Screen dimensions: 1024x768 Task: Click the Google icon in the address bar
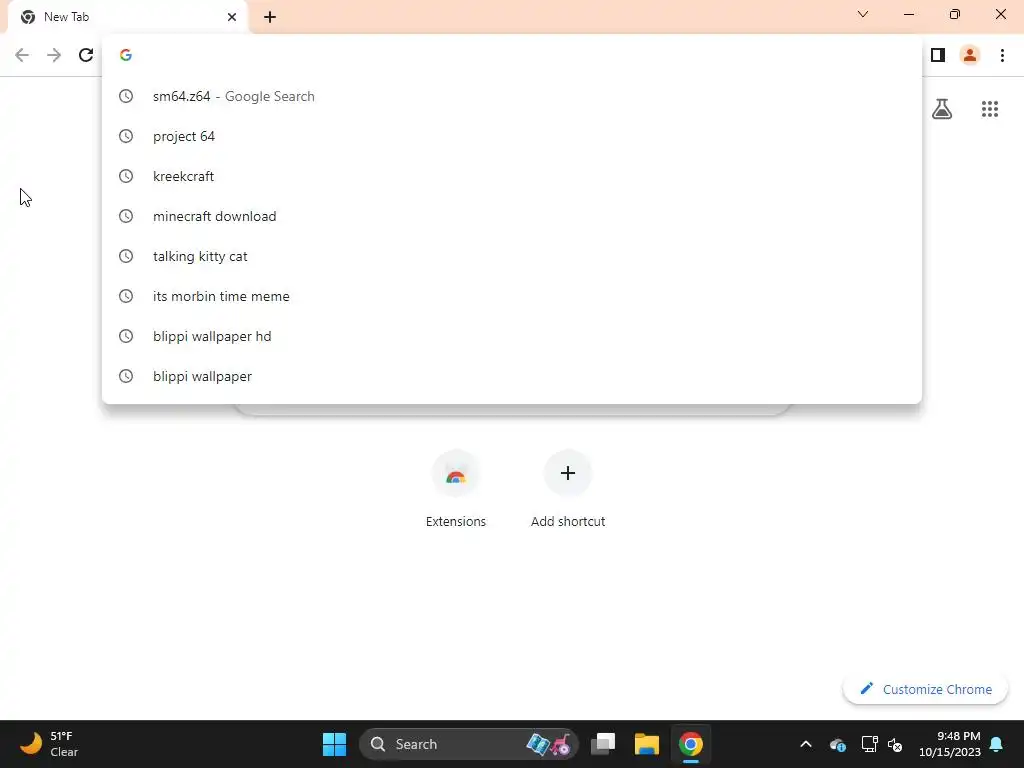126,55
